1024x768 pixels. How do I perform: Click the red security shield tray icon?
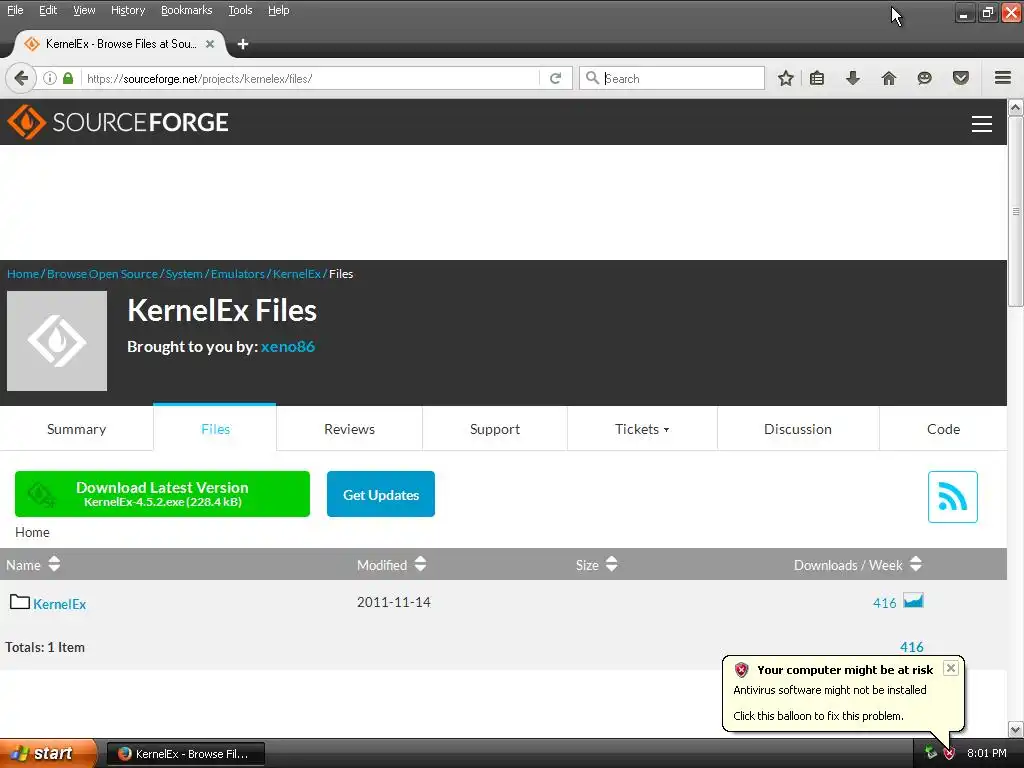tap(949, 753)
